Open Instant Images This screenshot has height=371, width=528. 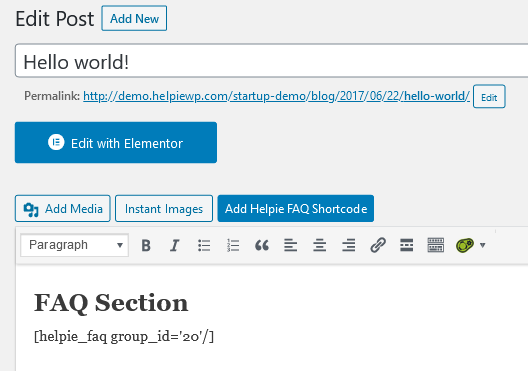click(x=164, y=208)
